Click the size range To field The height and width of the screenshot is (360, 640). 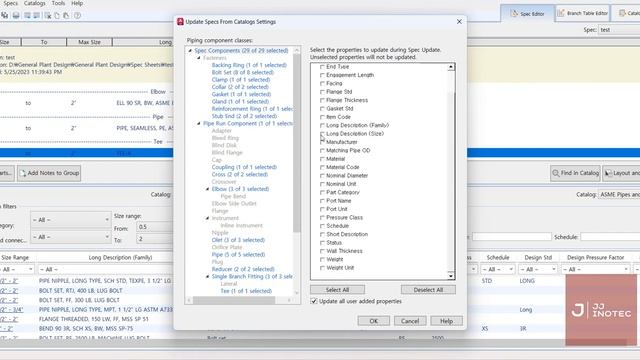point(154,239)
